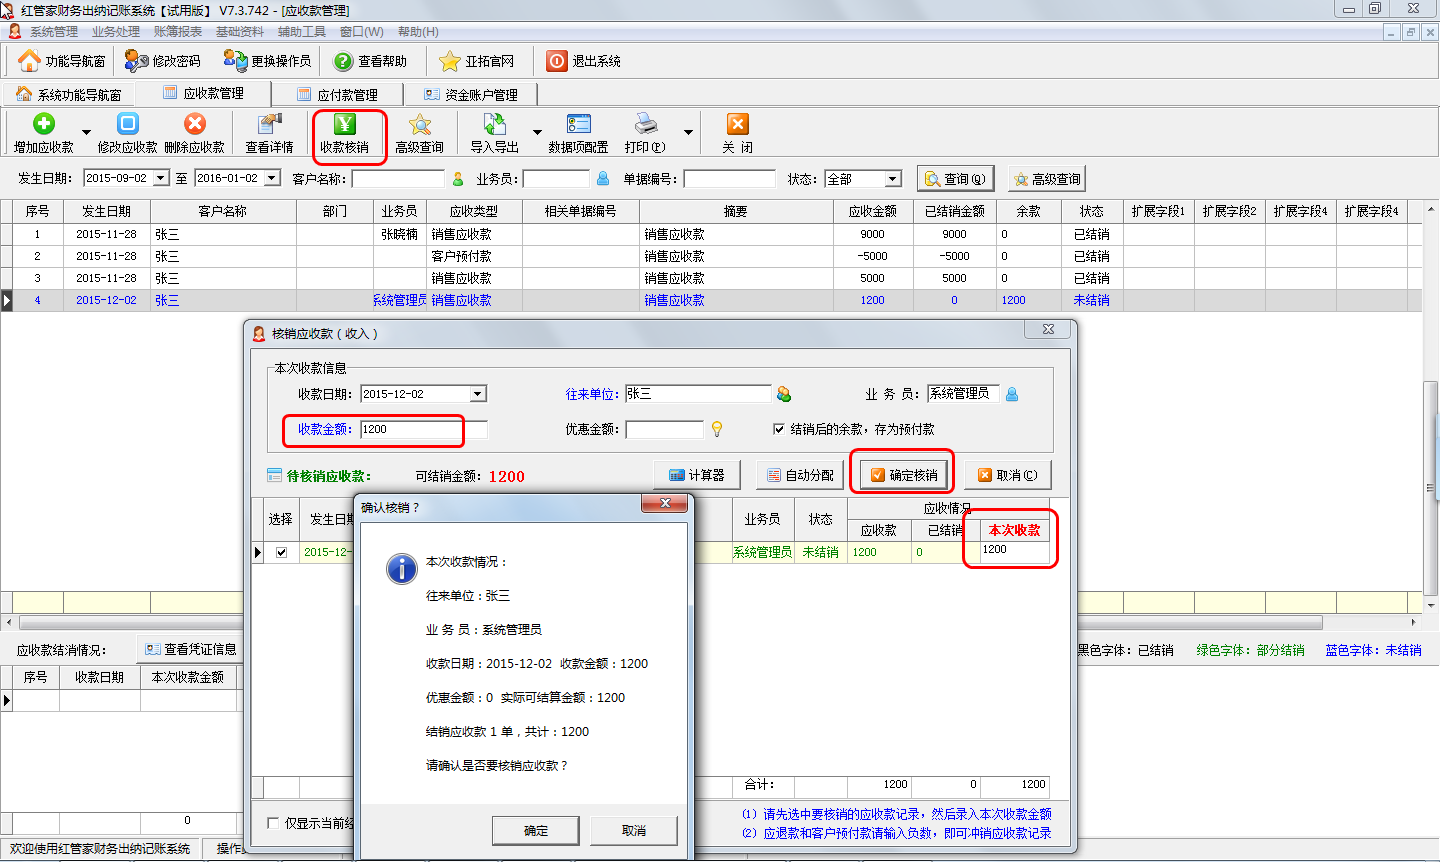
Task: Click the 删除应收款 red X icon
Action: click(195, 124)
